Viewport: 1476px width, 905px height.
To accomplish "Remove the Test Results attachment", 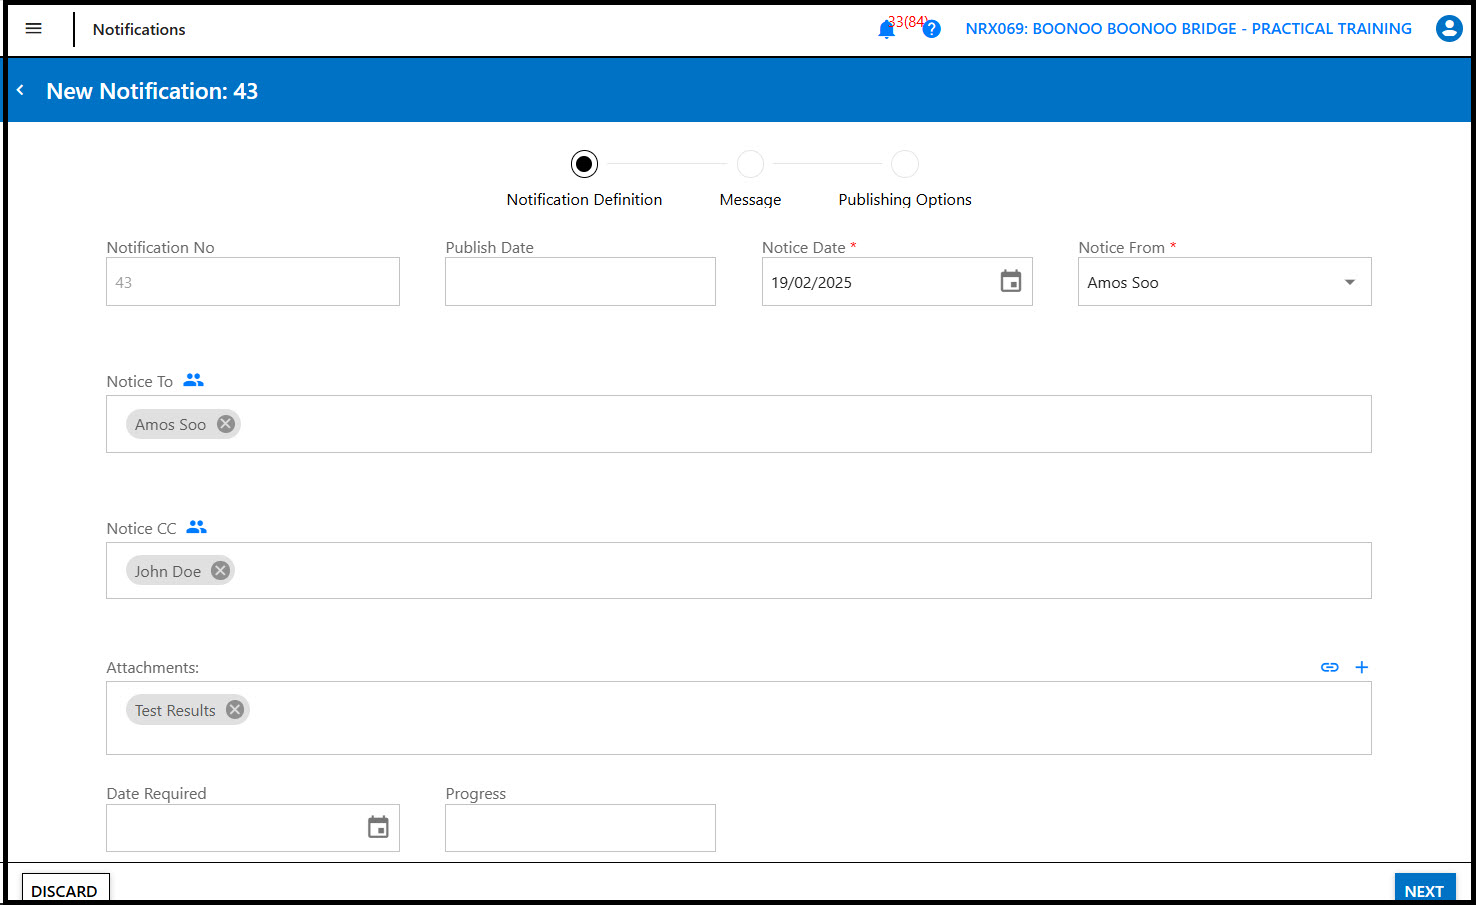I will coord(235,710).
